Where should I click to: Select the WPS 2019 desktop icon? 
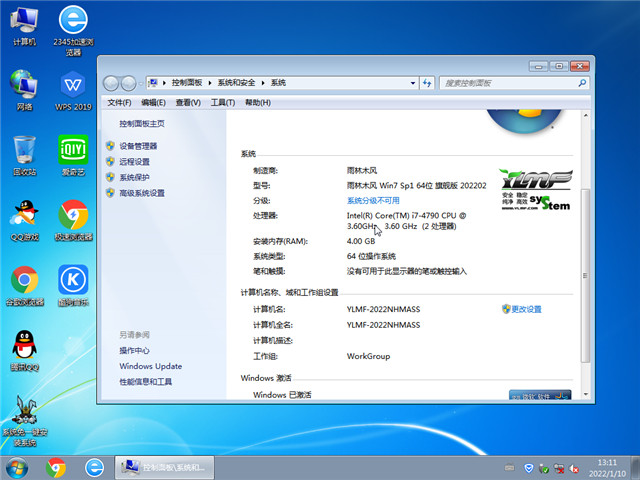click(x=73, y=91)
